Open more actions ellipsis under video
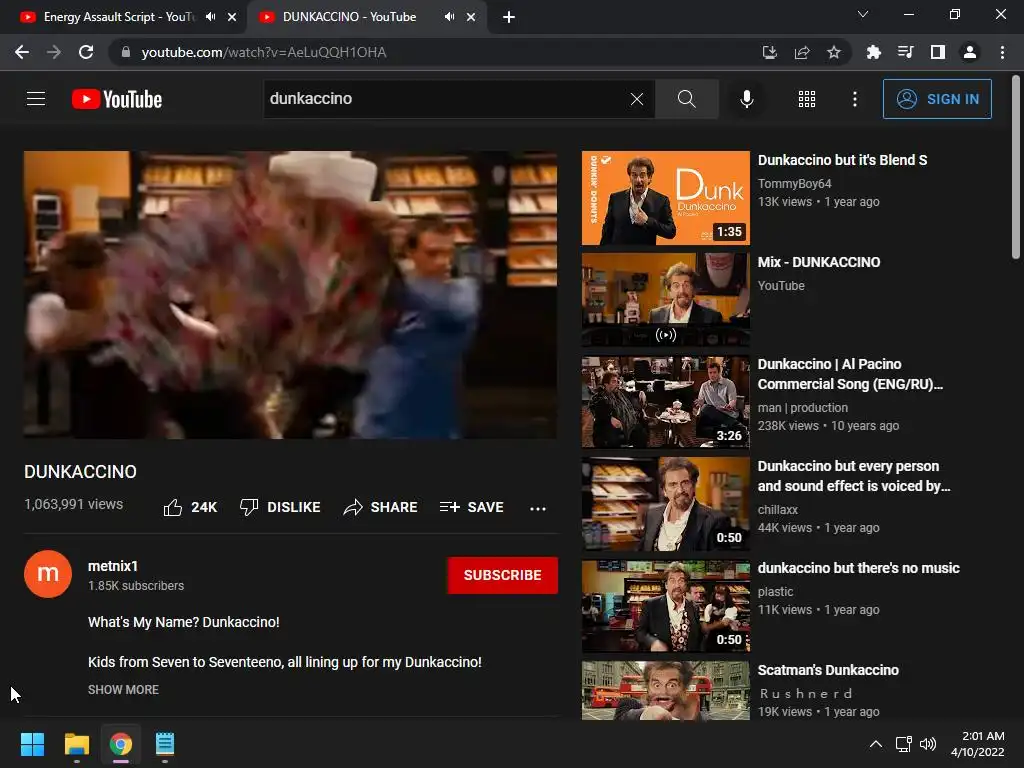Screen dimensions: 1024x768 click(537, 508)
